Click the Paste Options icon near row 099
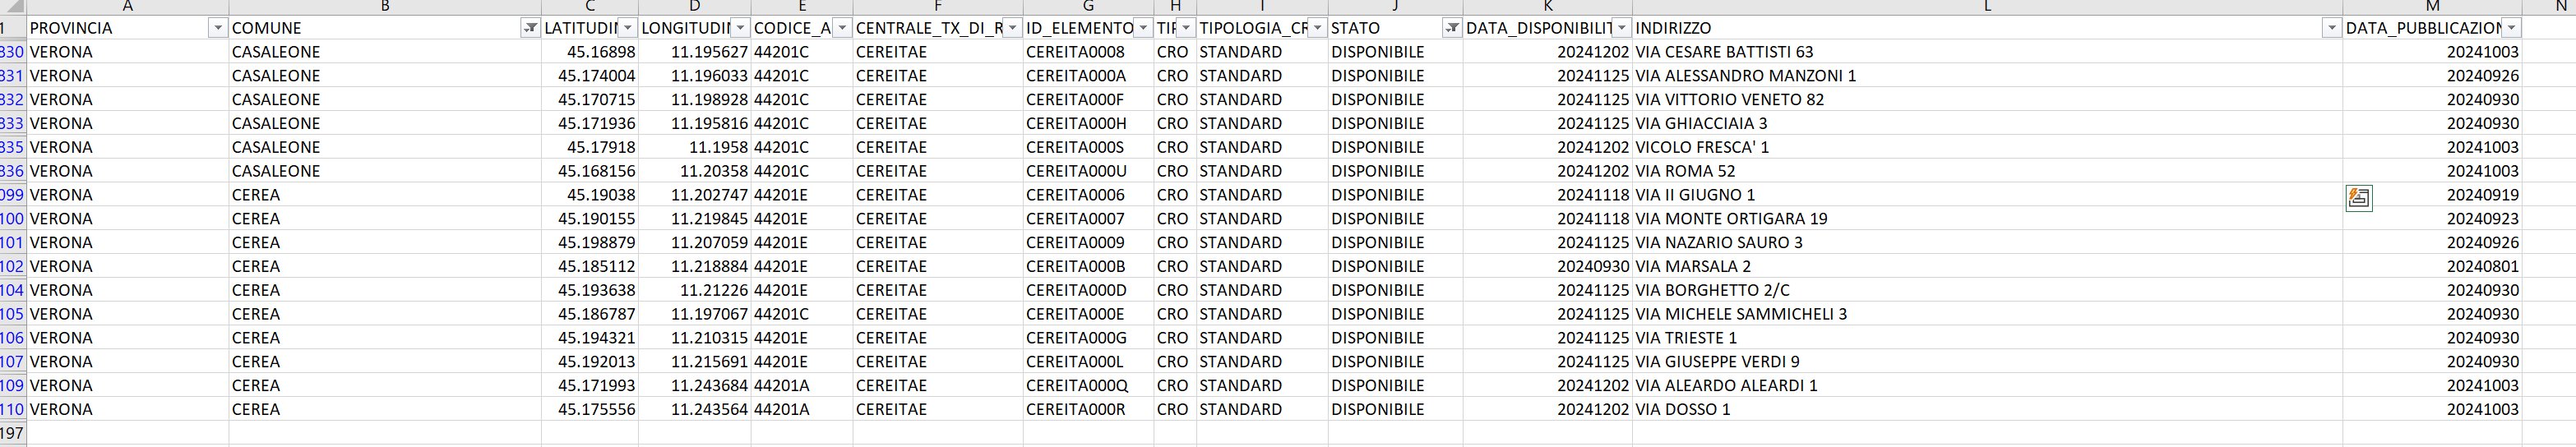This screenshot has width=2576, height=447. coord(2358,198)
